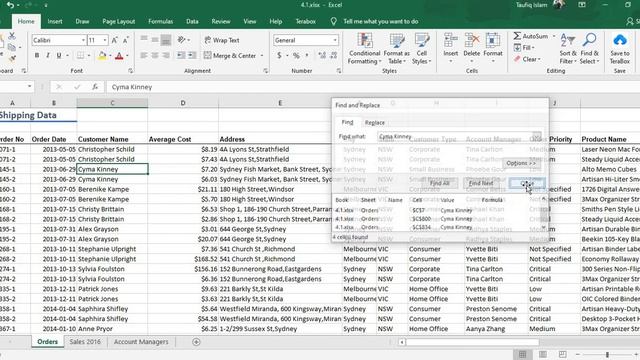Click the Format cells icon

493,49
